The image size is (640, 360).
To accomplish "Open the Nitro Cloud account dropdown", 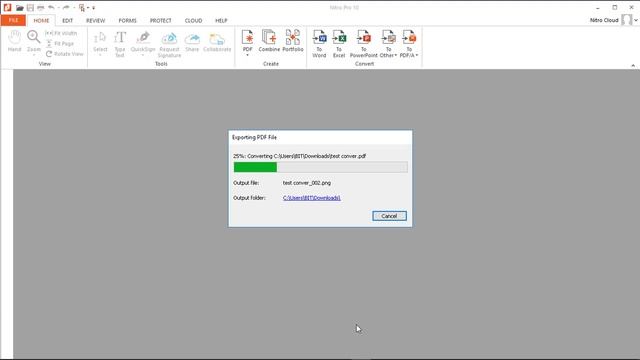I will coord(636,20).
